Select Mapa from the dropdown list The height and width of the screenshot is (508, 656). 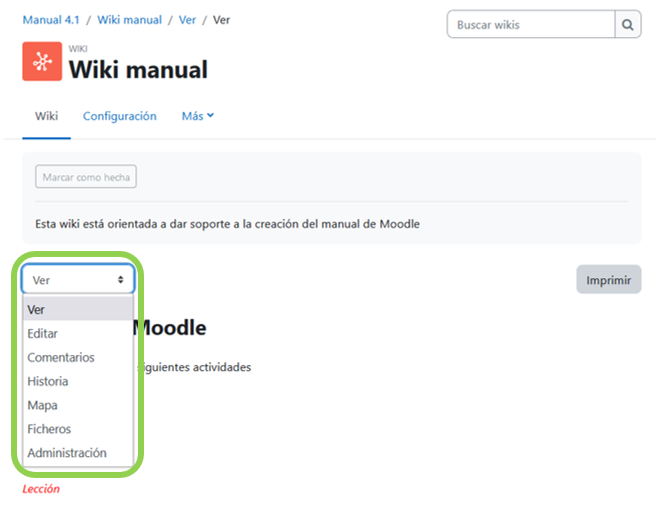click(x=78, y=405)
